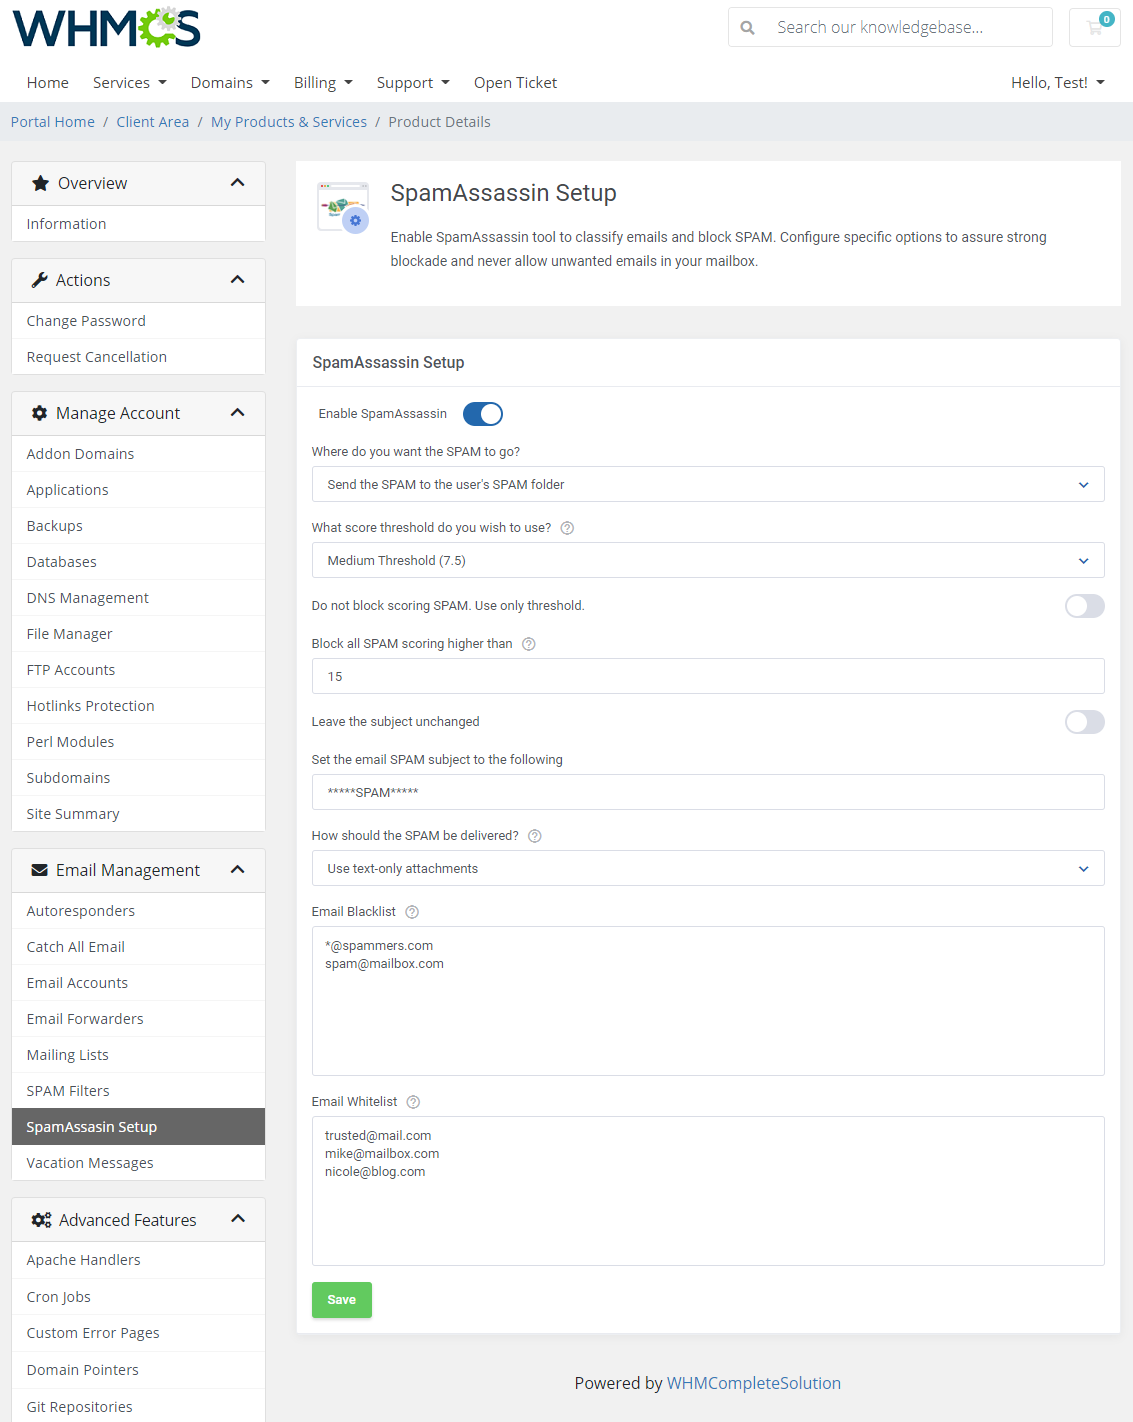Click the Manage Account gear icon
Image resolution: width=1133 pixels, height=1422 pixels.
[40, 413]
